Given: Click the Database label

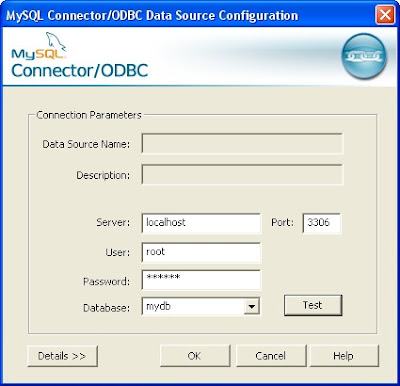Looking at the screenshot, I should [x=106, y=308].
